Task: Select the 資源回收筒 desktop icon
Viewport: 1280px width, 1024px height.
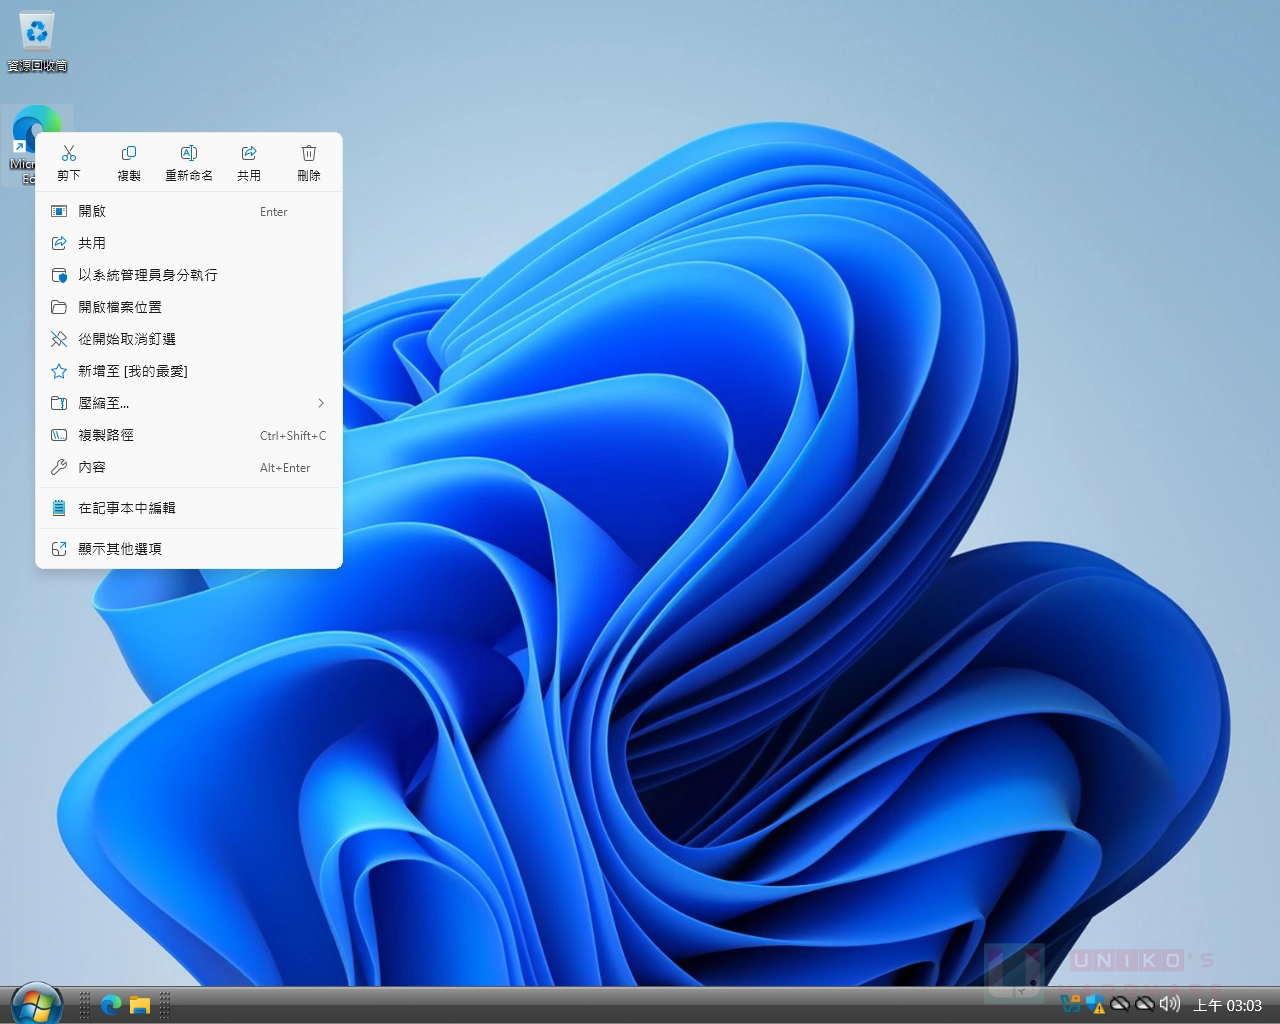Action: [37, 41]
